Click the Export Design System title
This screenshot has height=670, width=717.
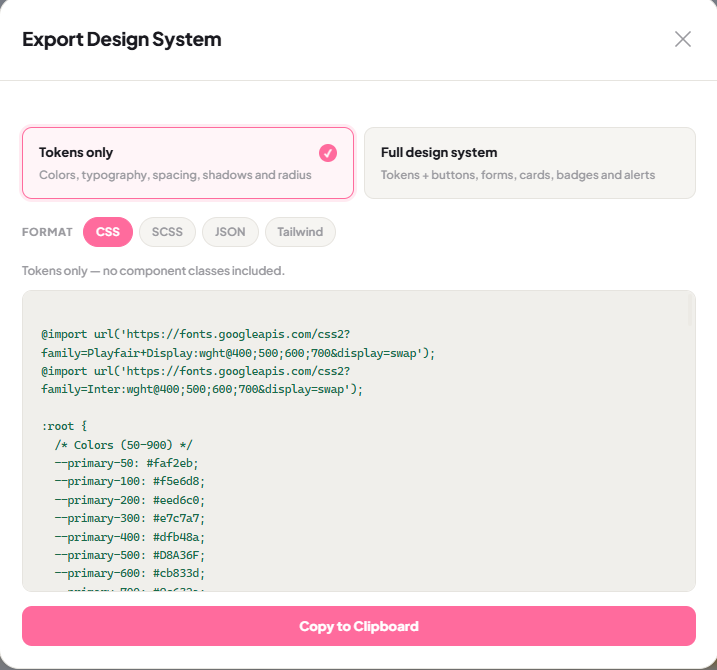(x=122, y=39)
